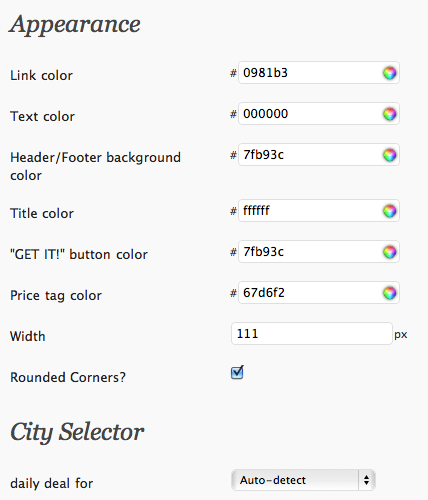This screenshot has width=428, height=500.
Task: Click Header/Footer background hex input
Action: coord(319,155)
